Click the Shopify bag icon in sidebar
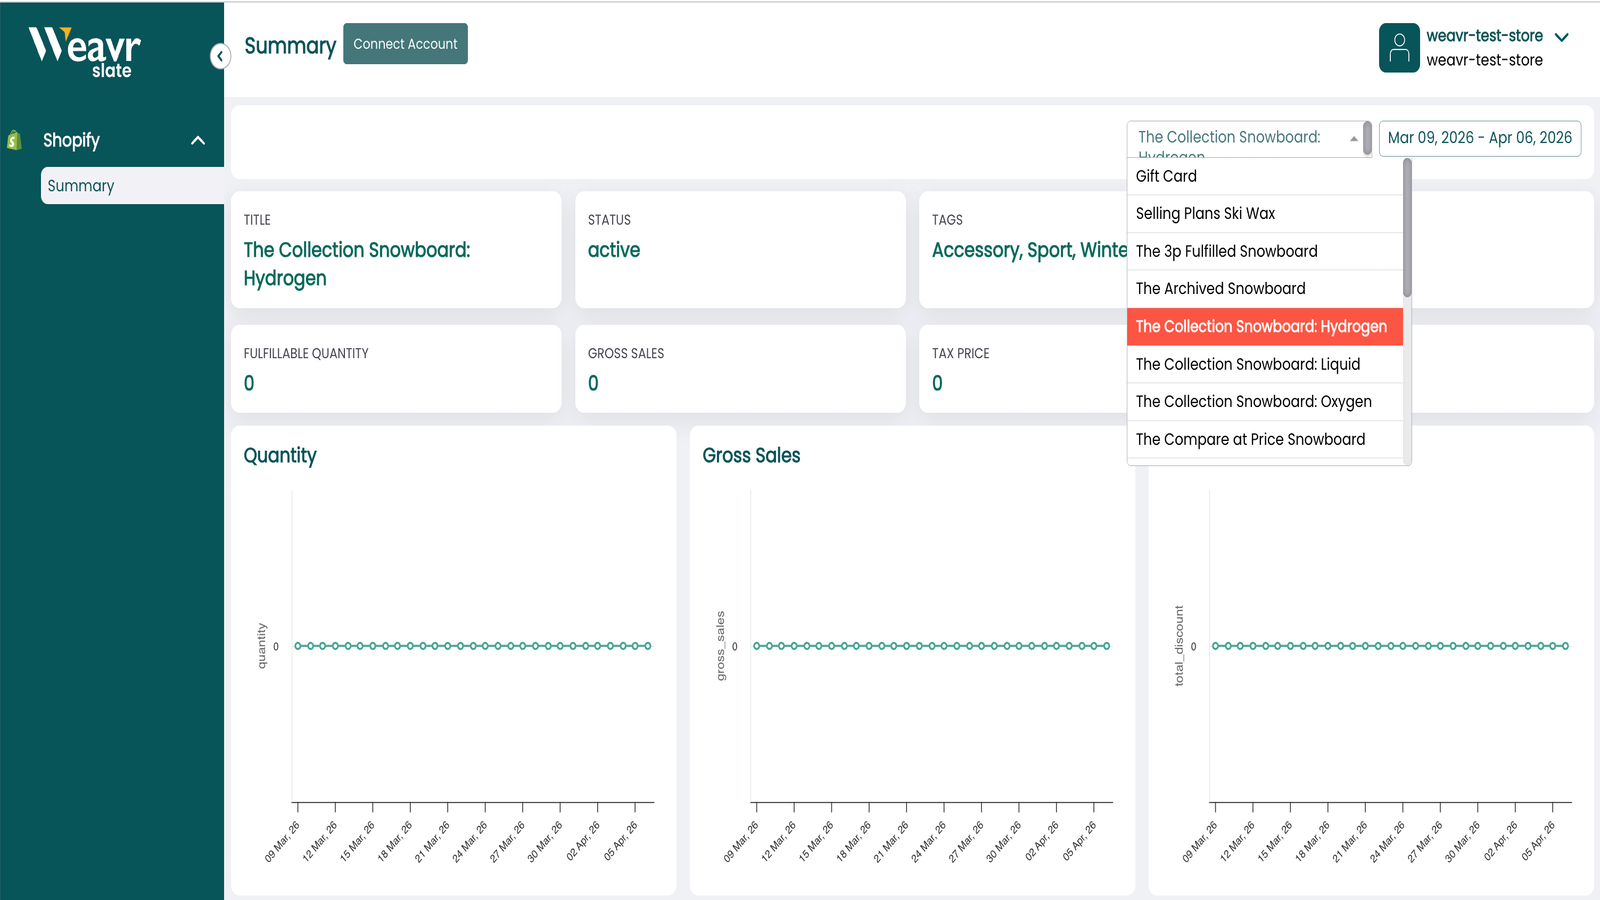This screenshot has width=1600, height=900. point(14,139)
